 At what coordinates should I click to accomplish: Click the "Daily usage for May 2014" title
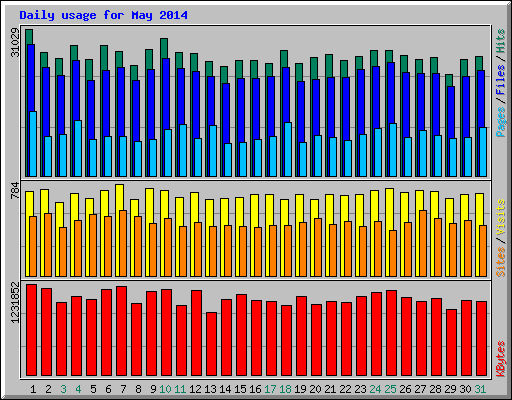tap(103, 16)
